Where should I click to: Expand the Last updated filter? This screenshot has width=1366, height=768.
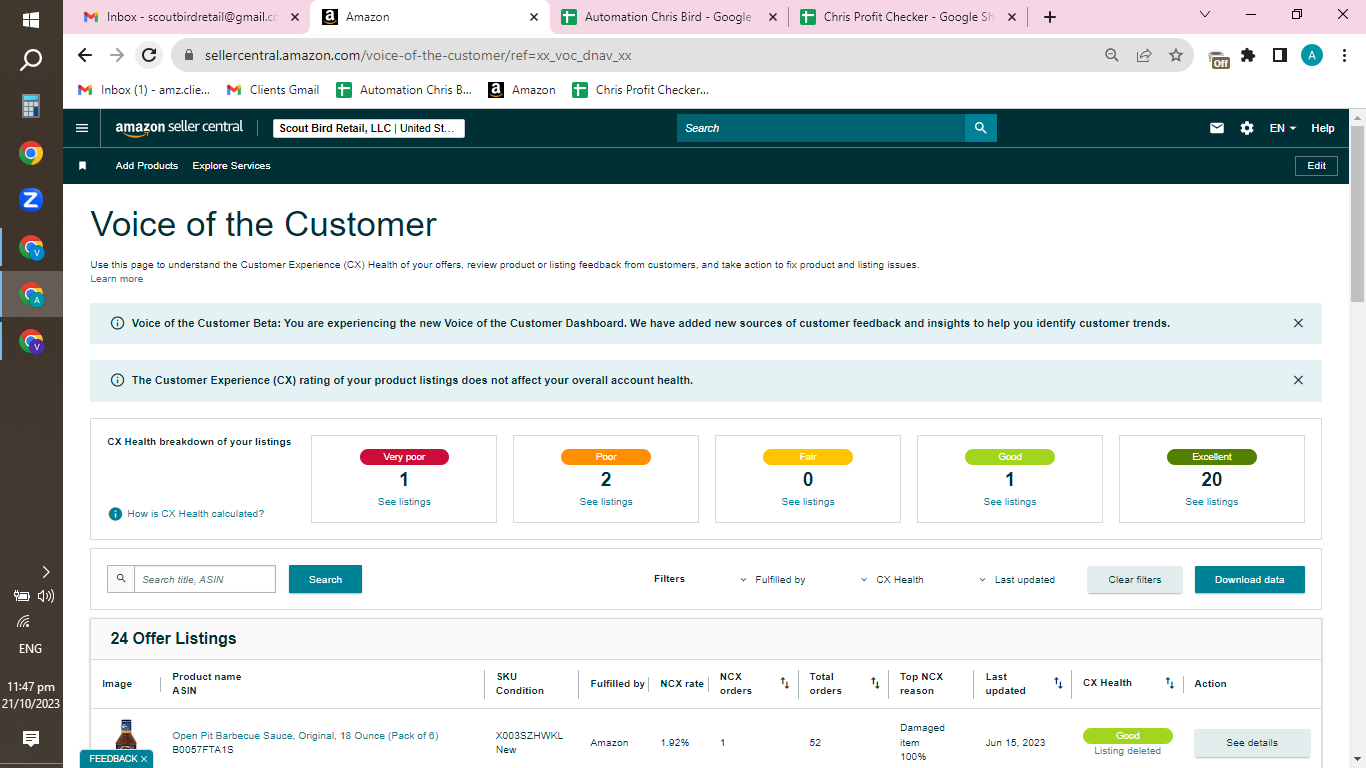[1016, 580]
